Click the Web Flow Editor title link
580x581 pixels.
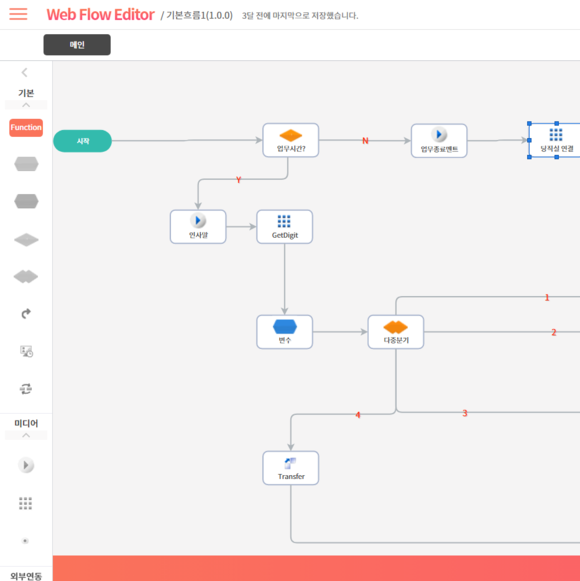pos(100,15)
